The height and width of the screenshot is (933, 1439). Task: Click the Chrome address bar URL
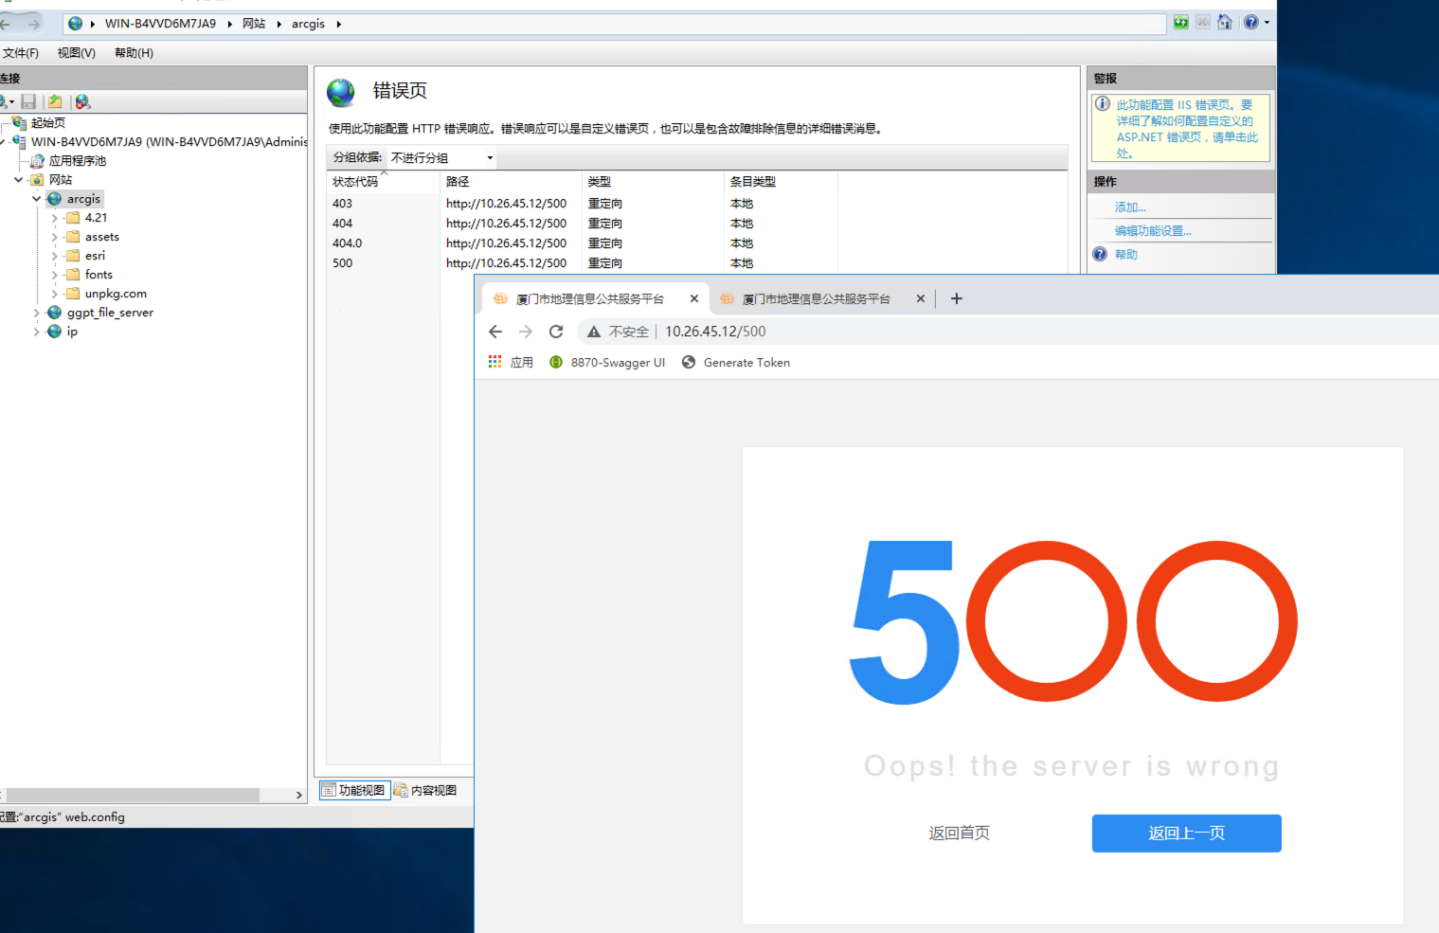715,332
